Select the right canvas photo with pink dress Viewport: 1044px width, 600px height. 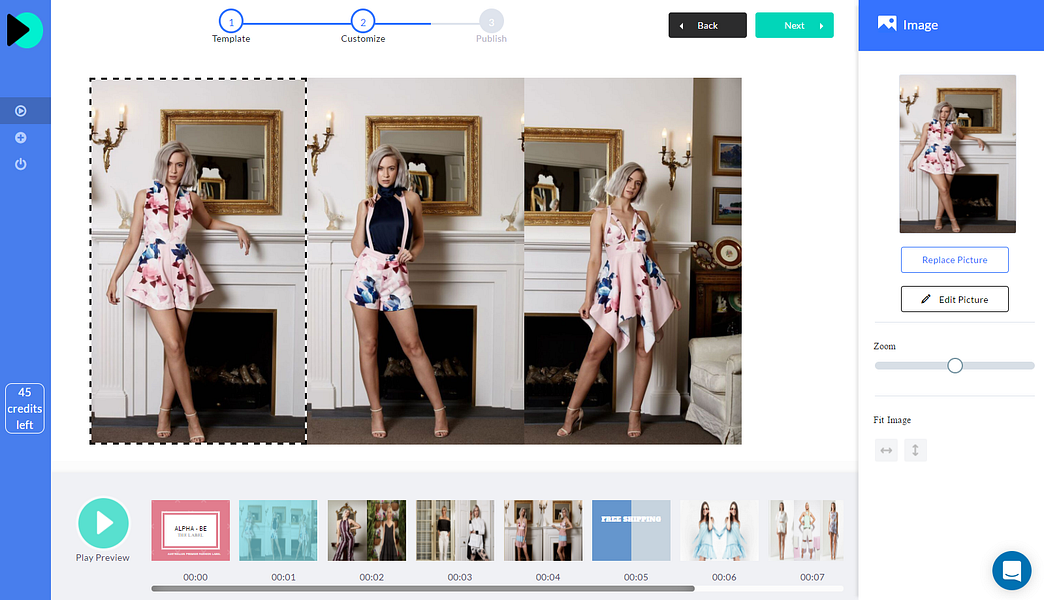tap(633, 261)
